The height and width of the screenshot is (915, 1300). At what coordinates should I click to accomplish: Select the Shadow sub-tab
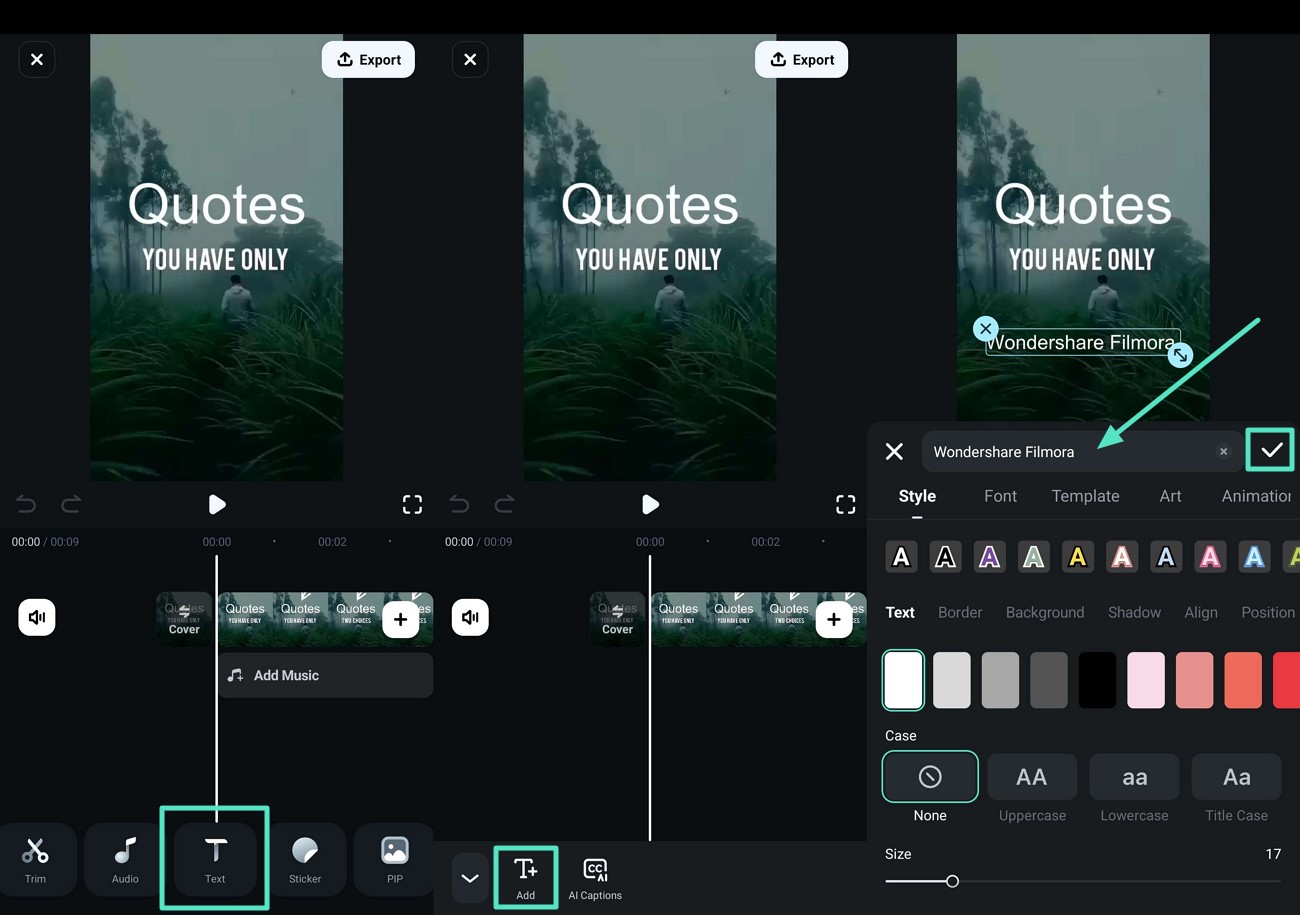(x=1134, y=612)
